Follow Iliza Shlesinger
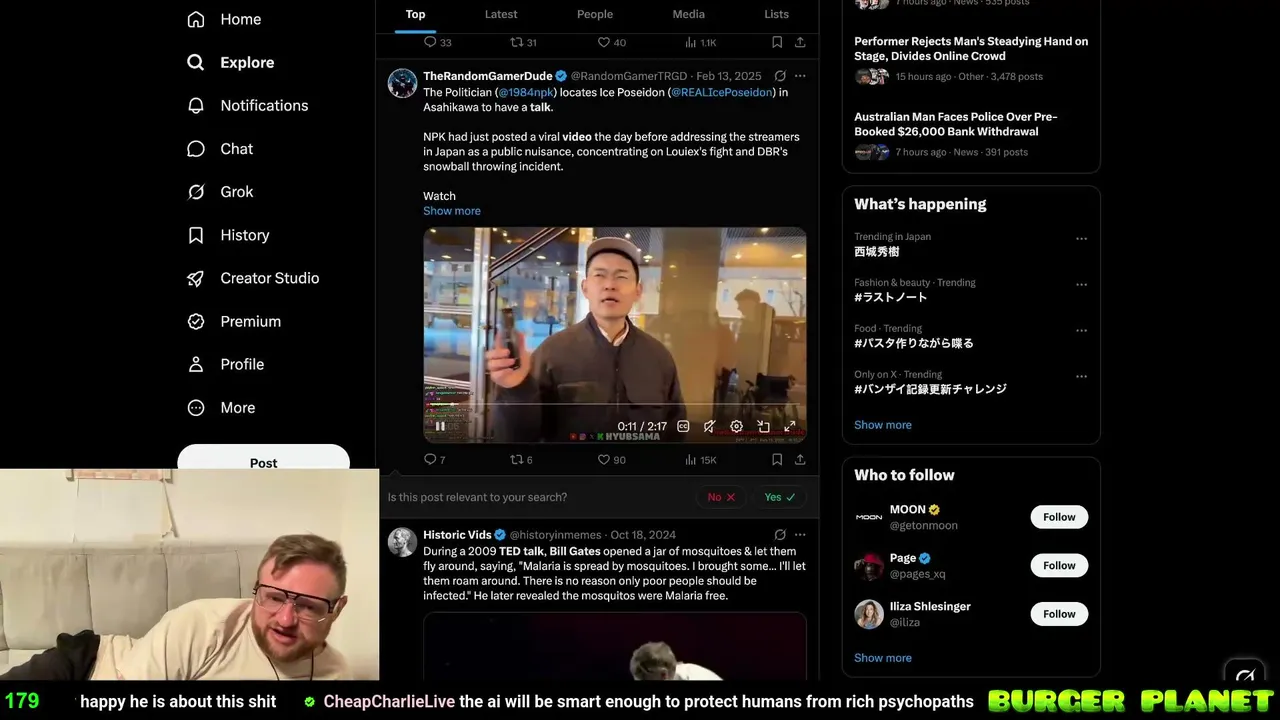Screen dimensions: 1280x720 (1059, 614)
